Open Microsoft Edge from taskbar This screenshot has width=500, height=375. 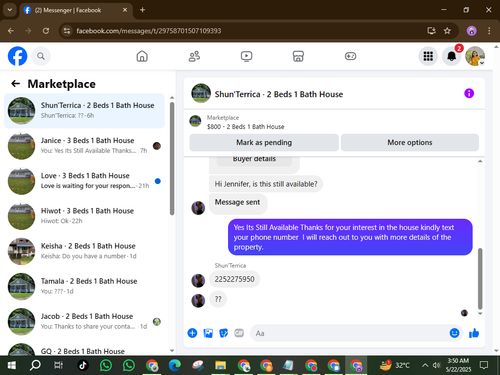tap(174, 366)
